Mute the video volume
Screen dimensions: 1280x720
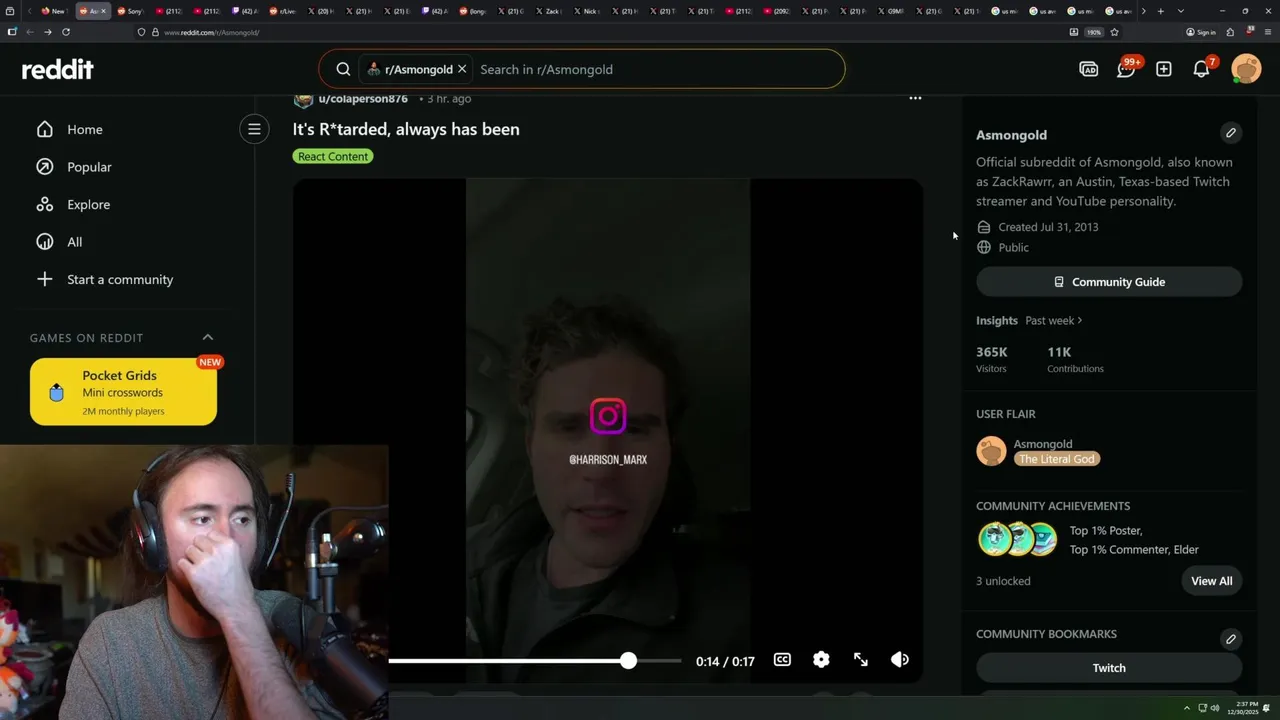coord(900,660)
